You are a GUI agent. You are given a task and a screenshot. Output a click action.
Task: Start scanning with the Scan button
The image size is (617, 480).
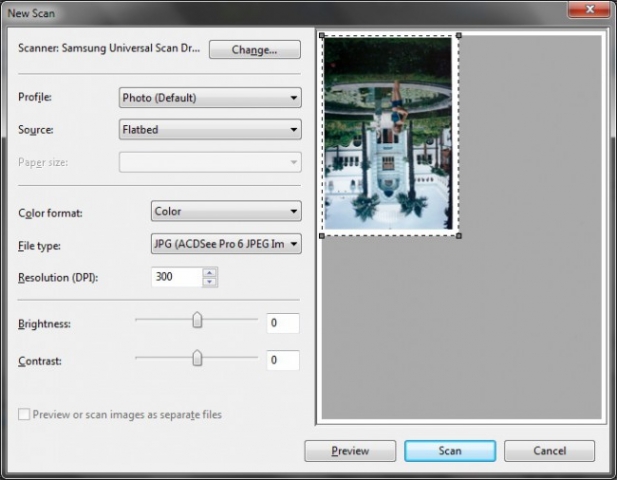[x=450, y=451]
